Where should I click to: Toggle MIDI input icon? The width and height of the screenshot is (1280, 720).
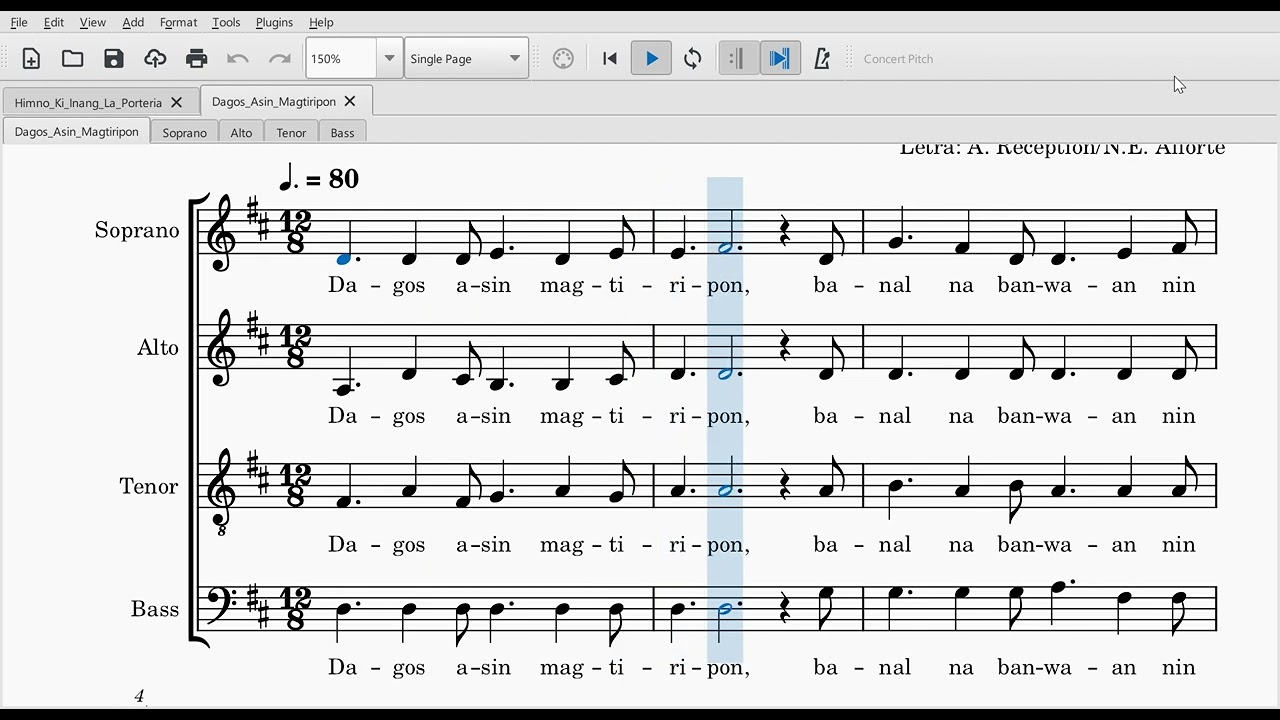pos(563,59)
